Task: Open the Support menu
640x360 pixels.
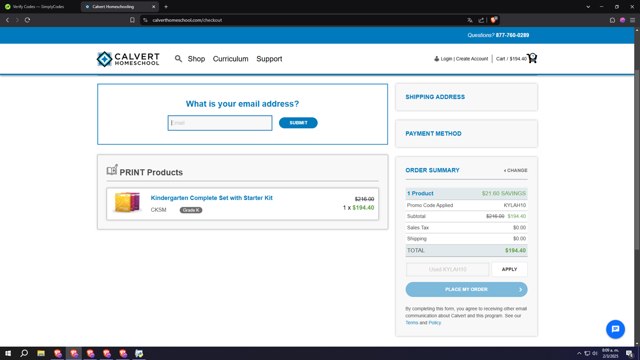Action: (x=269, y=59)
